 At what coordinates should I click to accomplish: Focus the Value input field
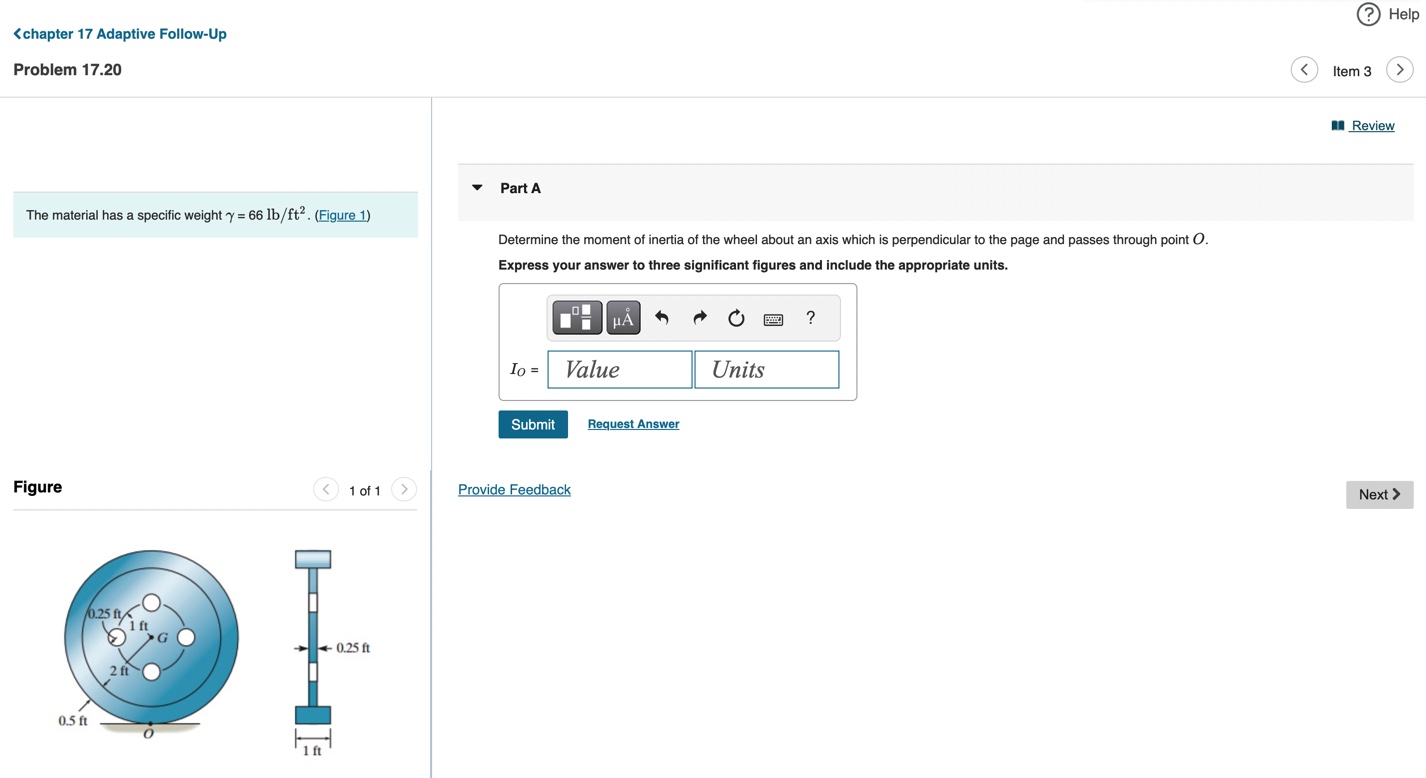tap(620, 370)
